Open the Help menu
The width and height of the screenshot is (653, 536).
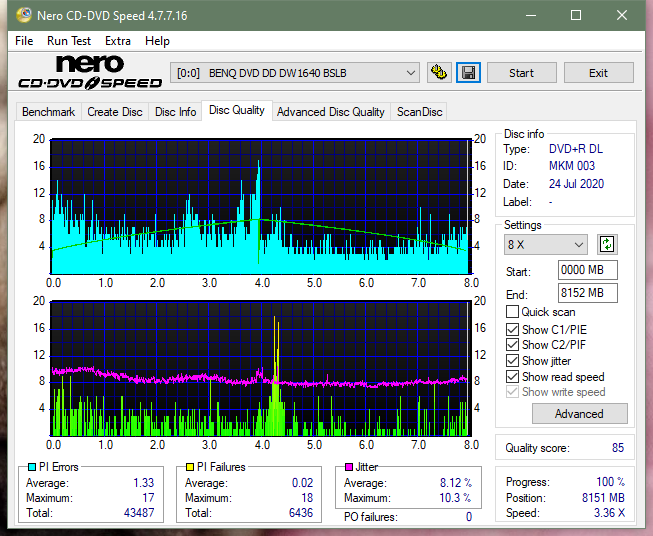pyautogui.click(x=157, y=41)
